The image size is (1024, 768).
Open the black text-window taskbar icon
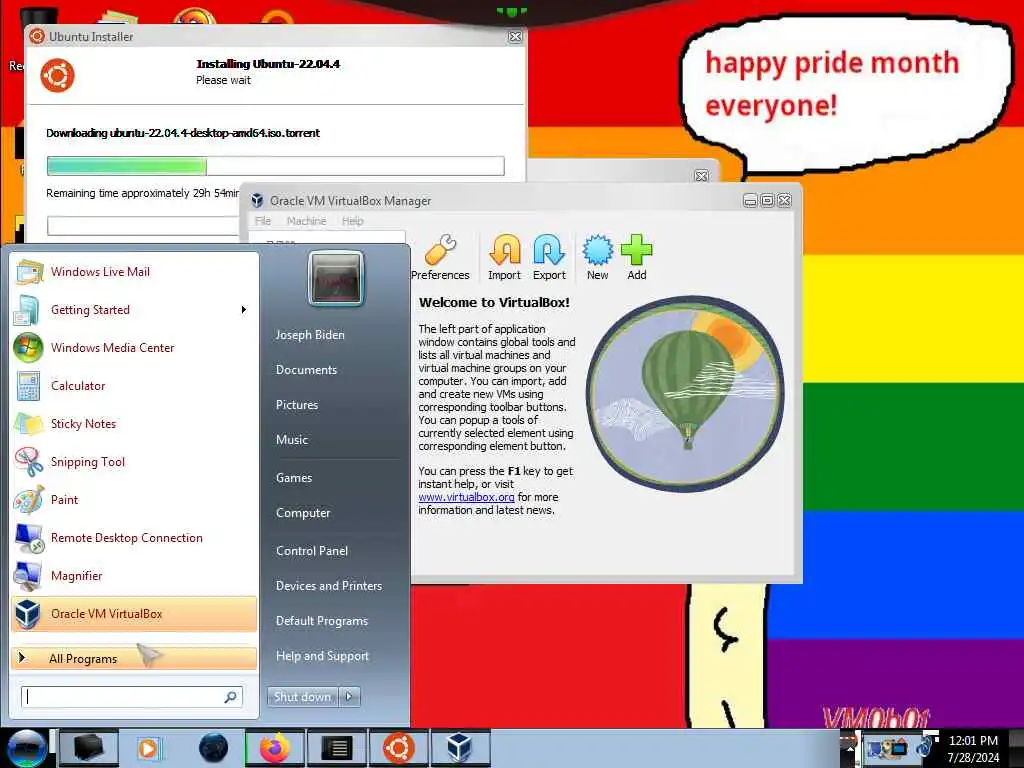coord(337,748)
